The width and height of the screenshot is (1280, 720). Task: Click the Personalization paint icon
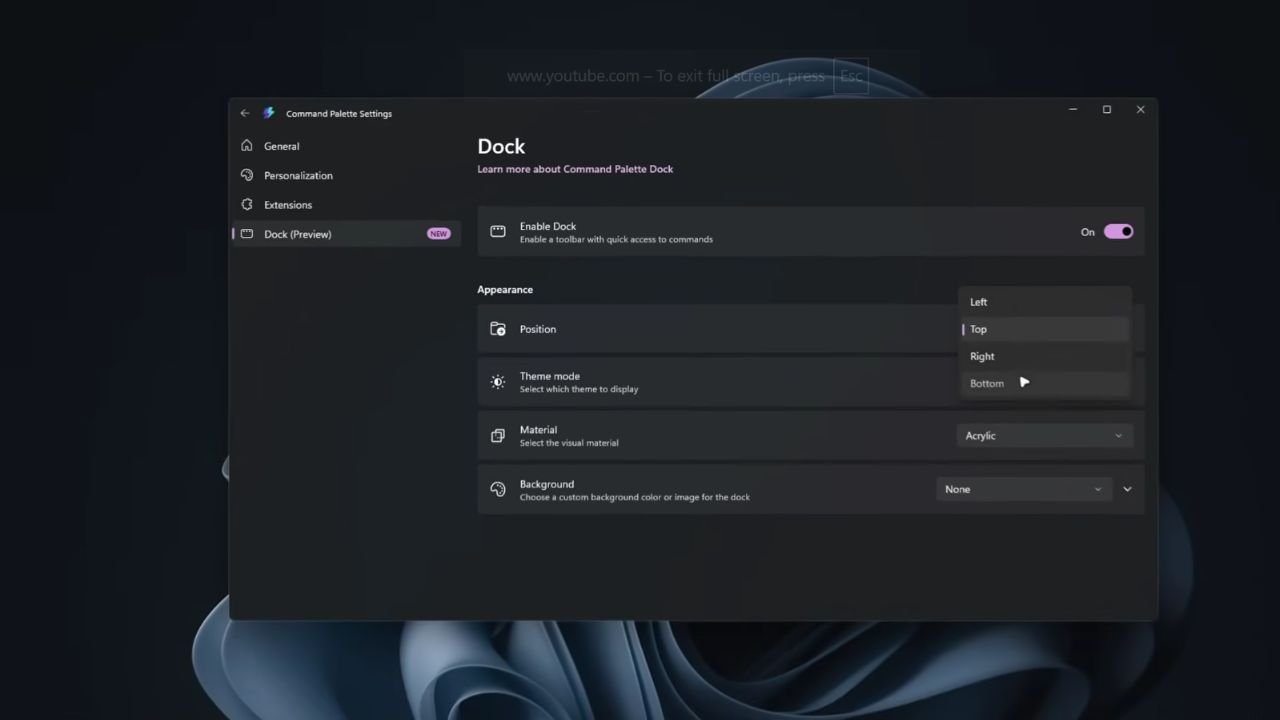click(247, 175)
